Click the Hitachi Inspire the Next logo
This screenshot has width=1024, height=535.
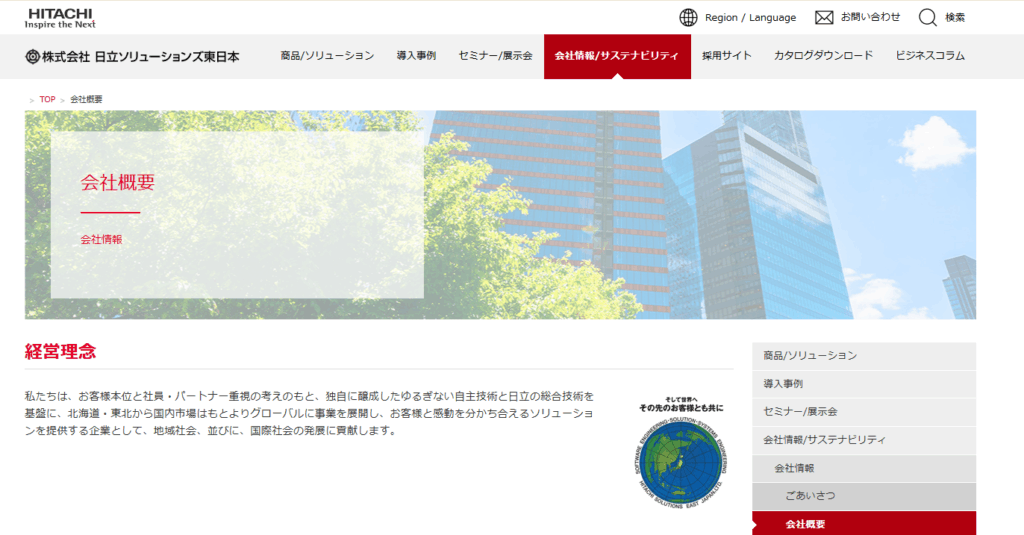(x=60, y=18)
